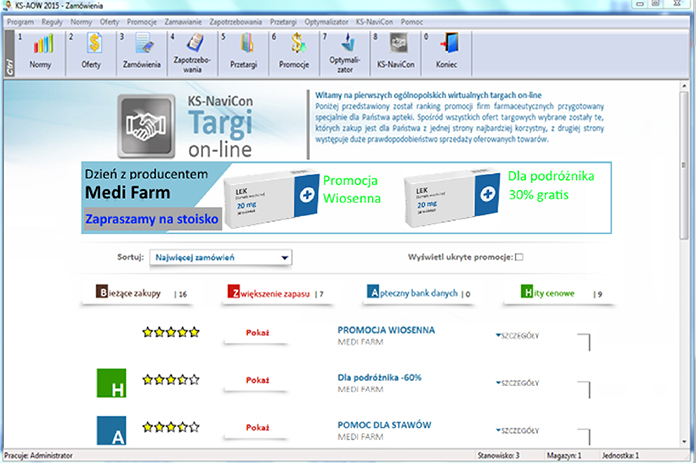697x463 pixels.
Task: Click the Promocja Wiosenna banner text
Action: coord(352,189)
